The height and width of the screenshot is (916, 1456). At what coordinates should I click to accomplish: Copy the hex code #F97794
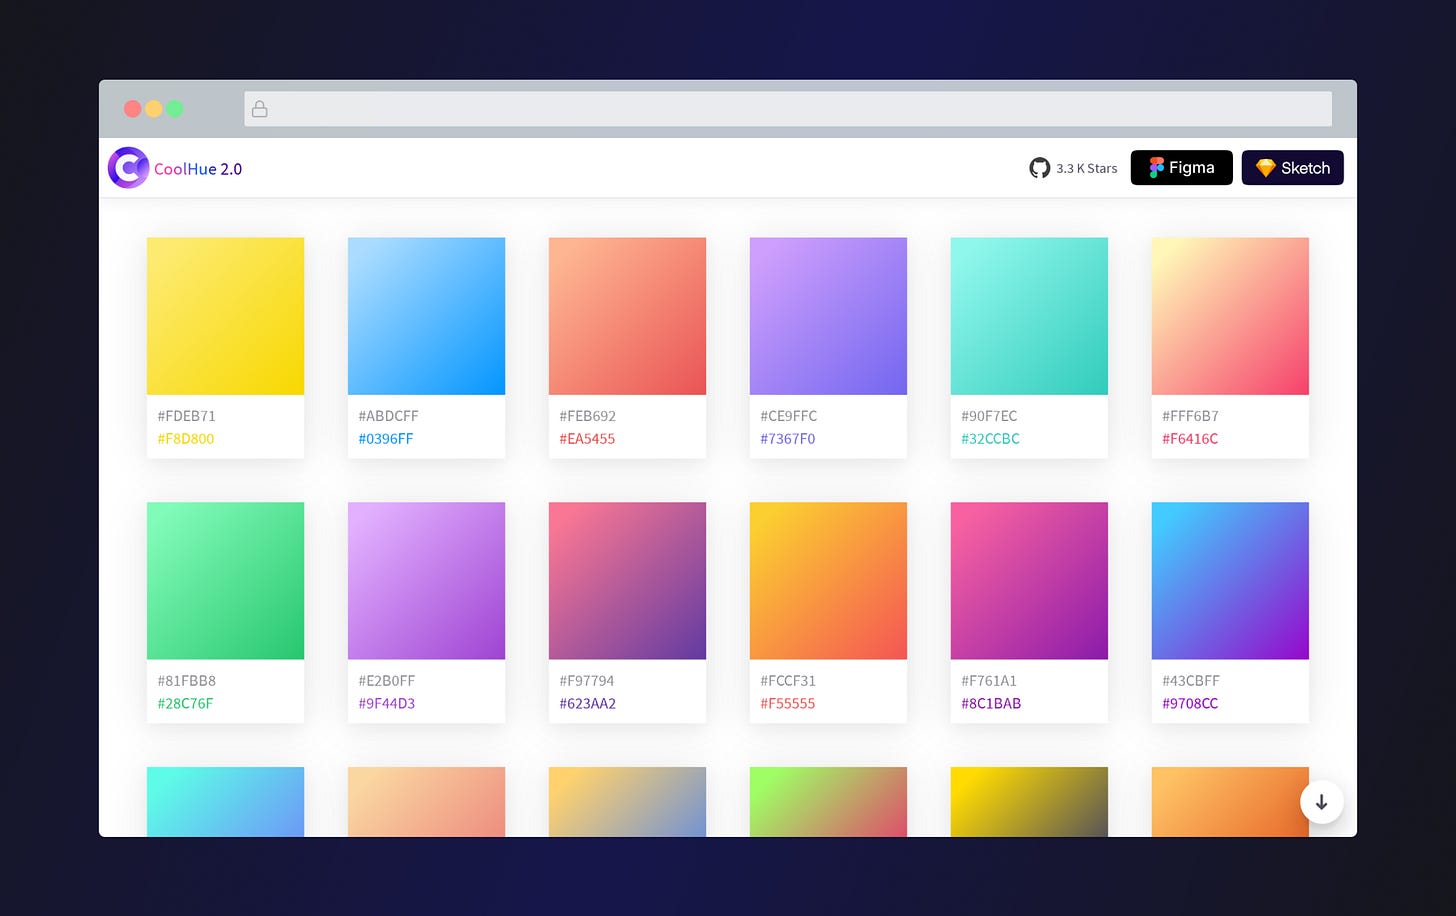[587, 681]
